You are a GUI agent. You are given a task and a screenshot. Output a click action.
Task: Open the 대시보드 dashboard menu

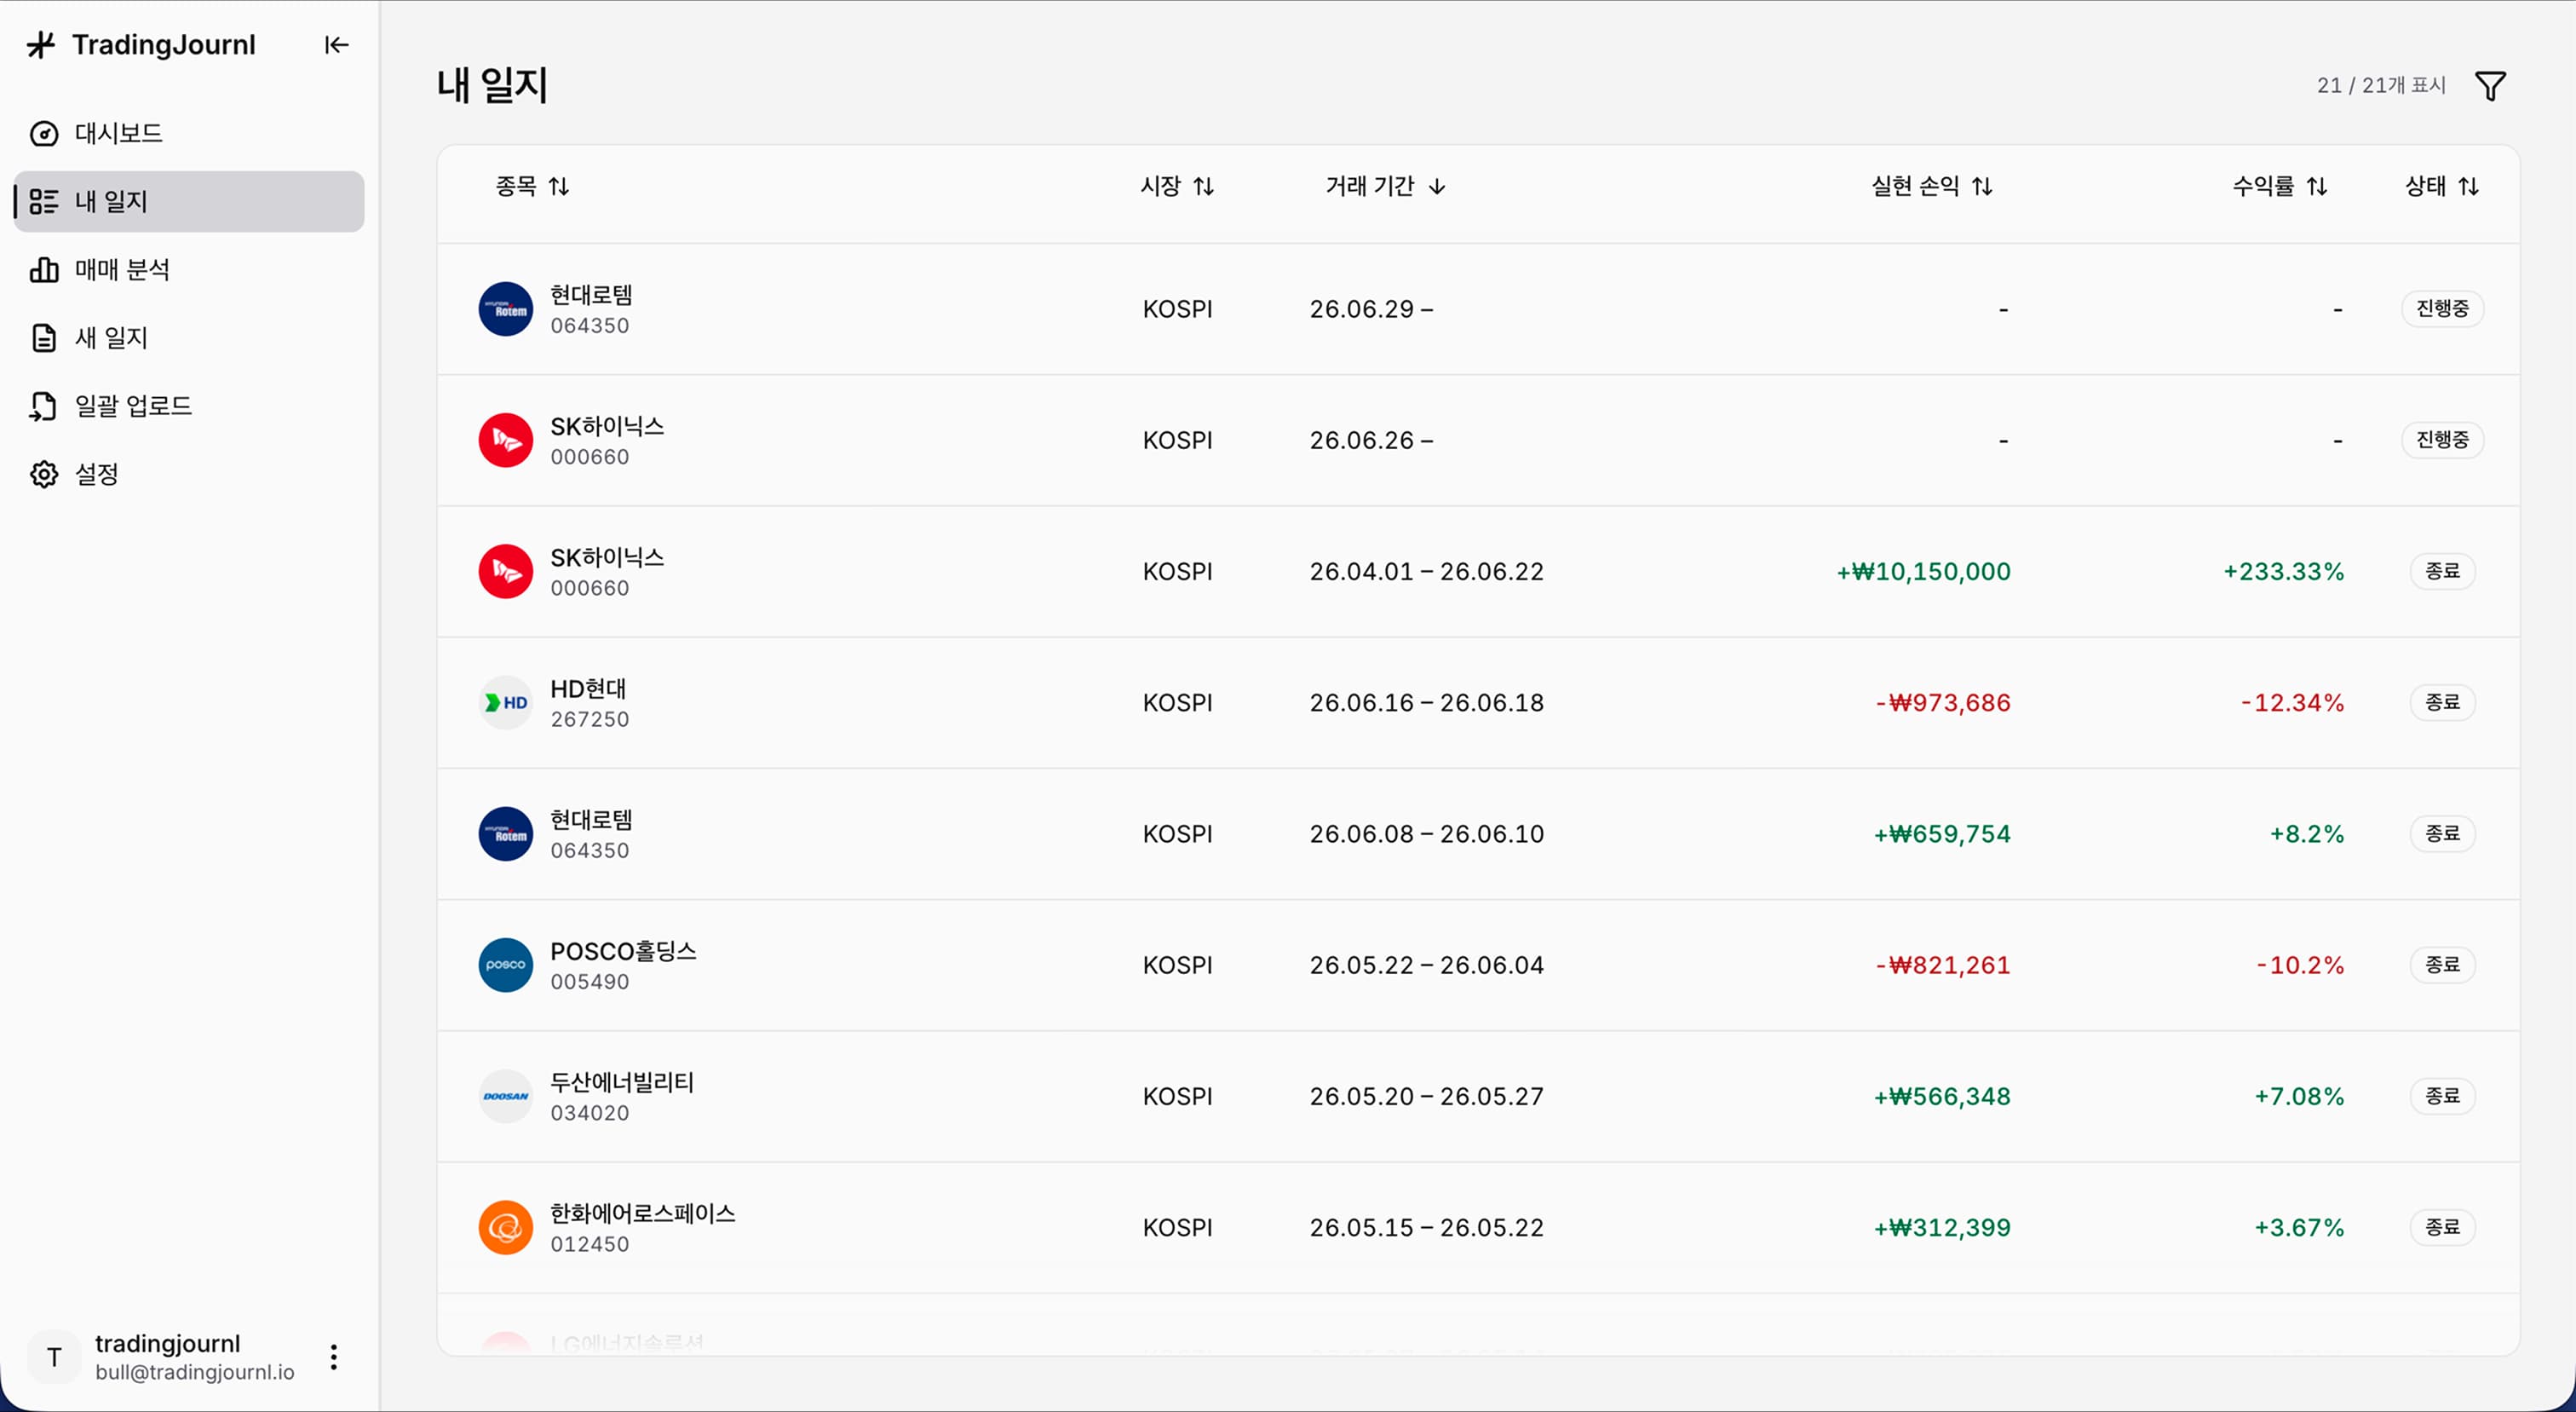(189, 133)
